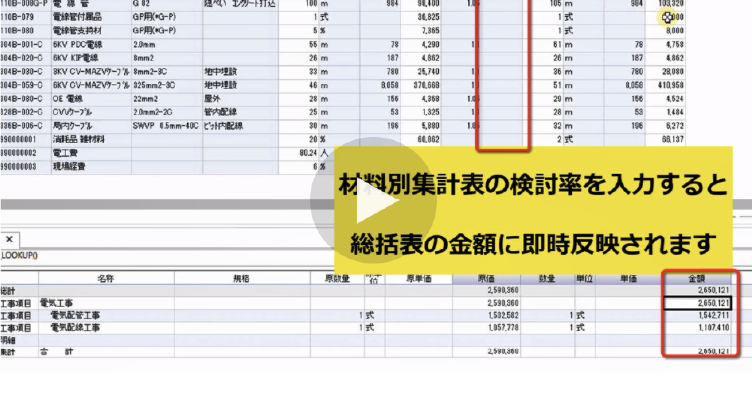Select the CVVケーブル name cell

91,112
